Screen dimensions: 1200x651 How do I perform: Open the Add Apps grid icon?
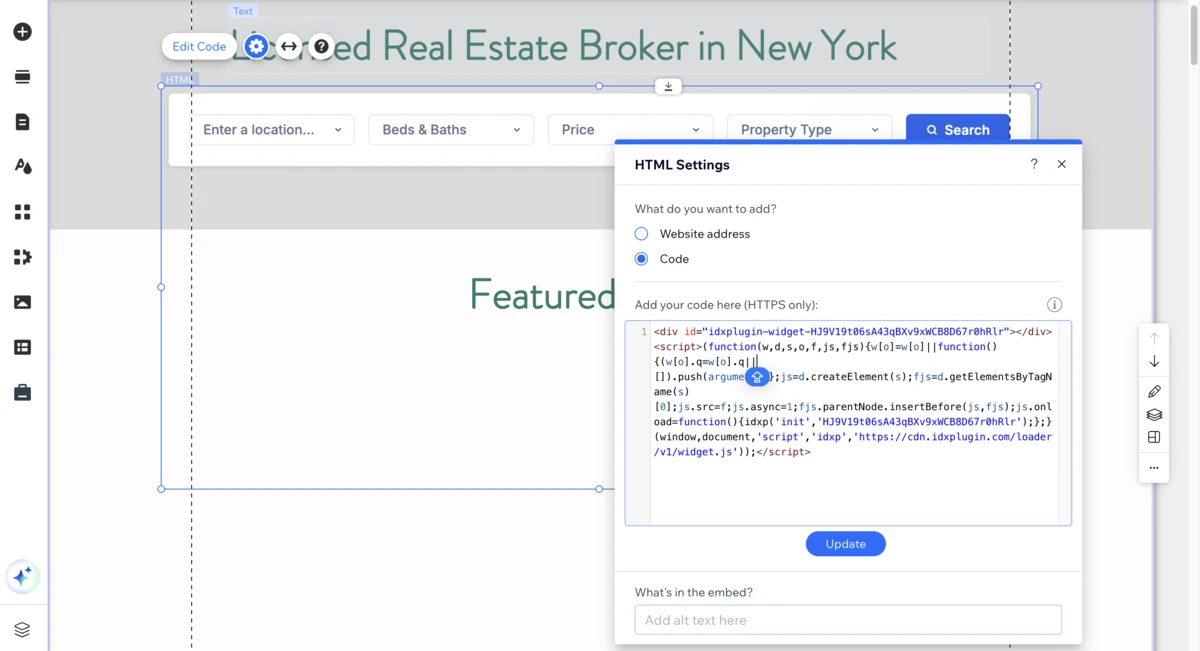(x=22, y=212)
